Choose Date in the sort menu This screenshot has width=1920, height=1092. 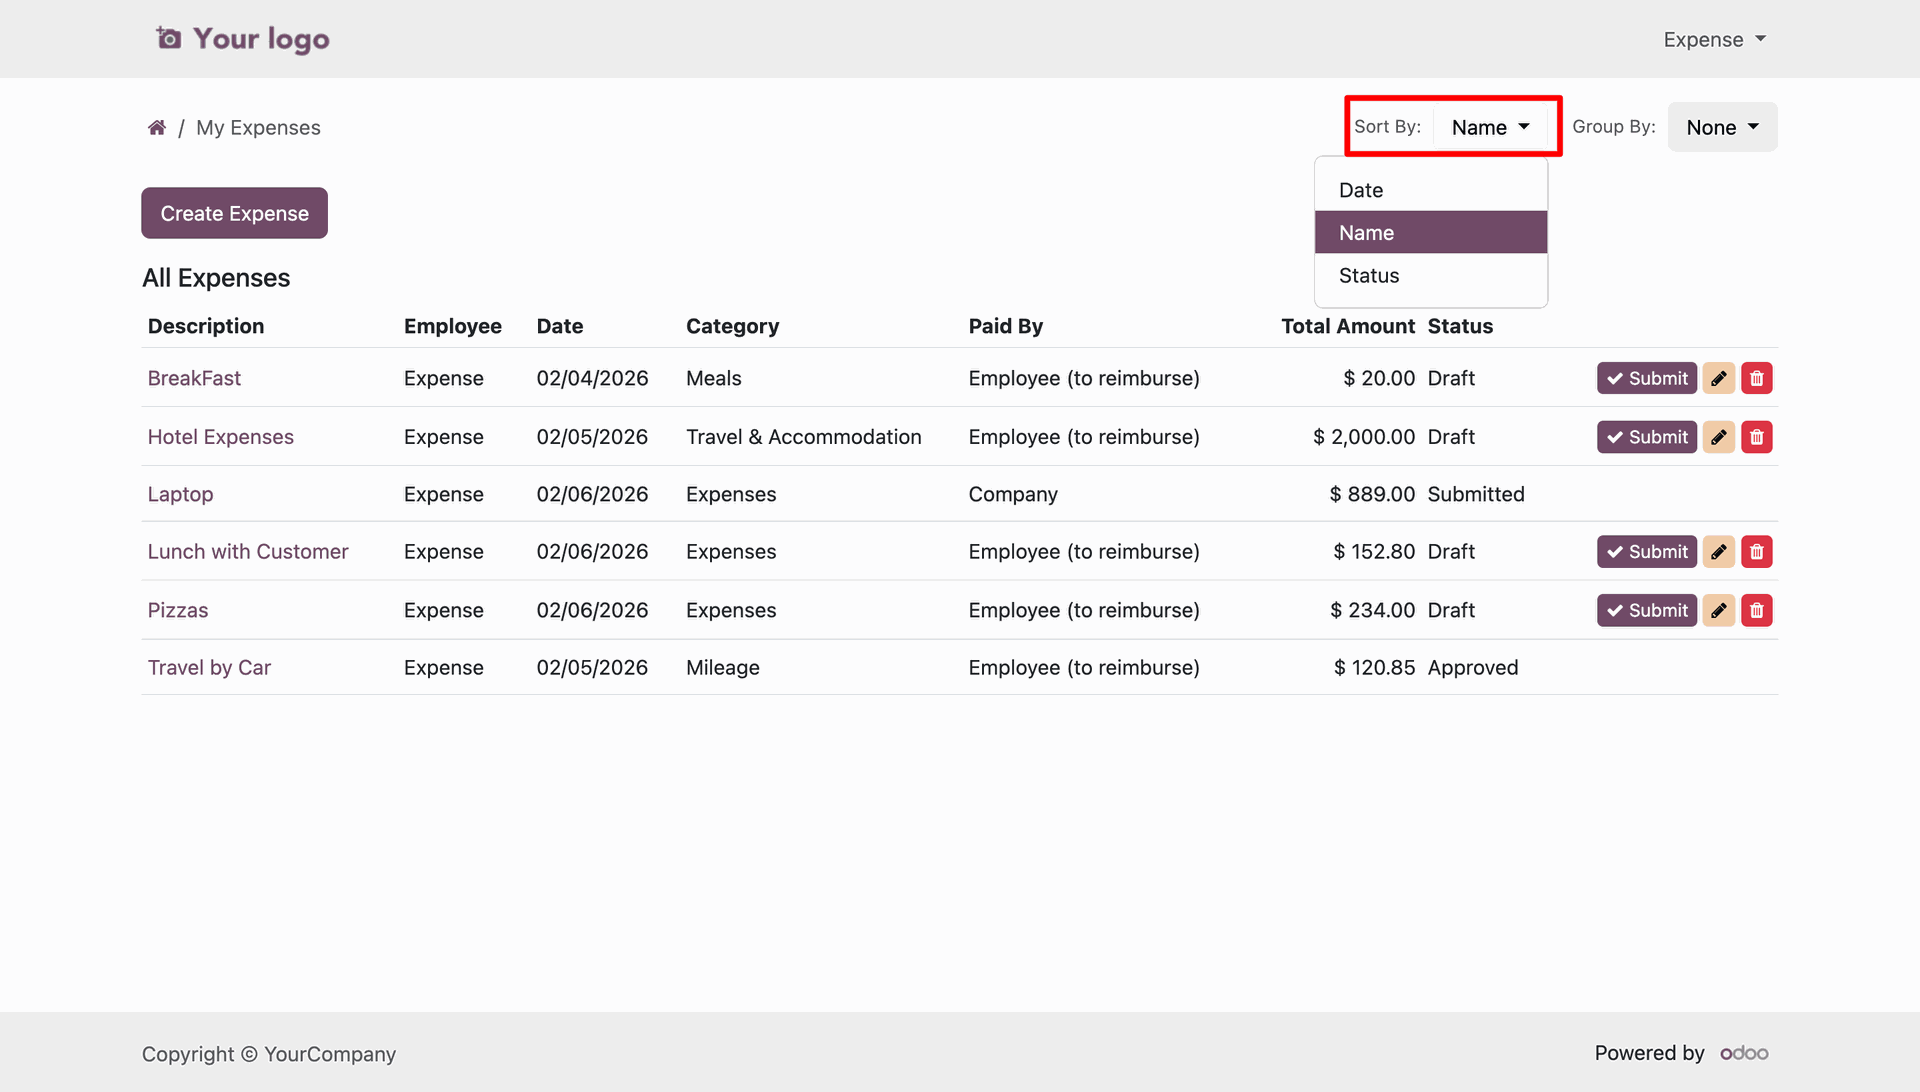pyautogui.click(x=1431, y=190)
